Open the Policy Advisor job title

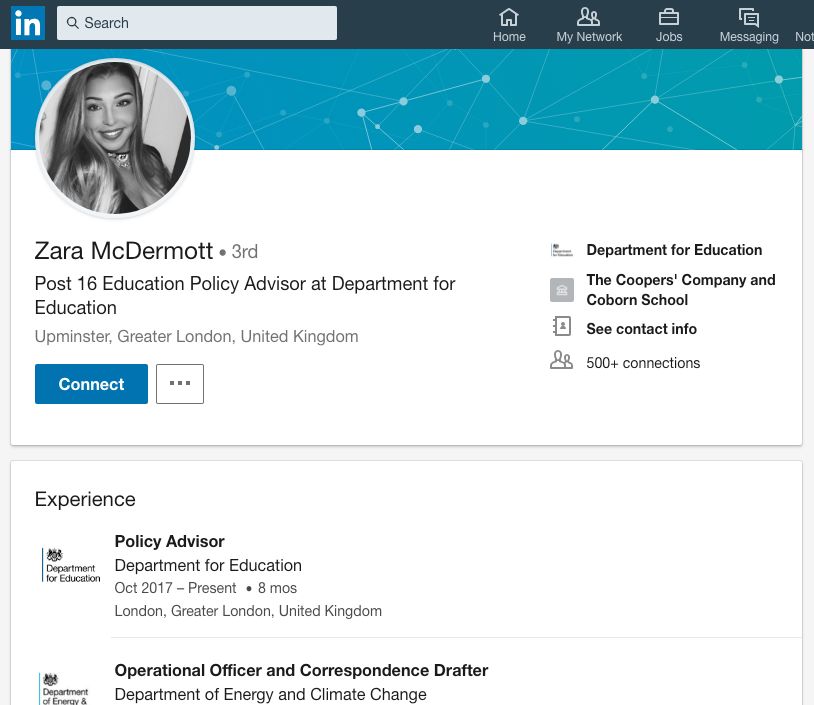coord(169,541)
